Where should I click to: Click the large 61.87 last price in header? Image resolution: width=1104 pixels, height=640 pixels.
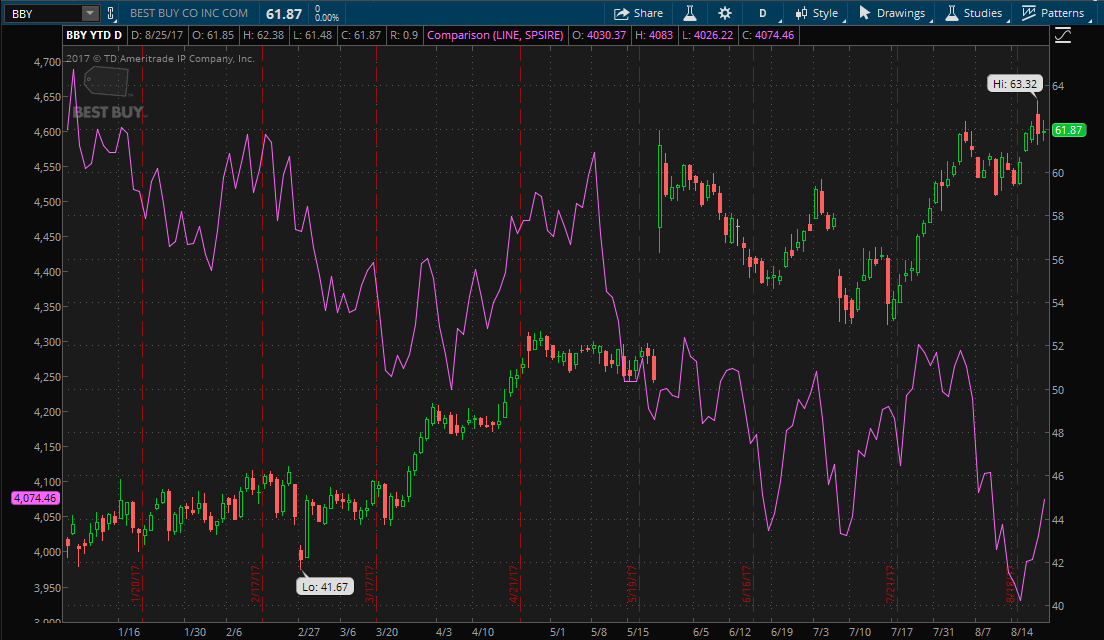(284, 14)
